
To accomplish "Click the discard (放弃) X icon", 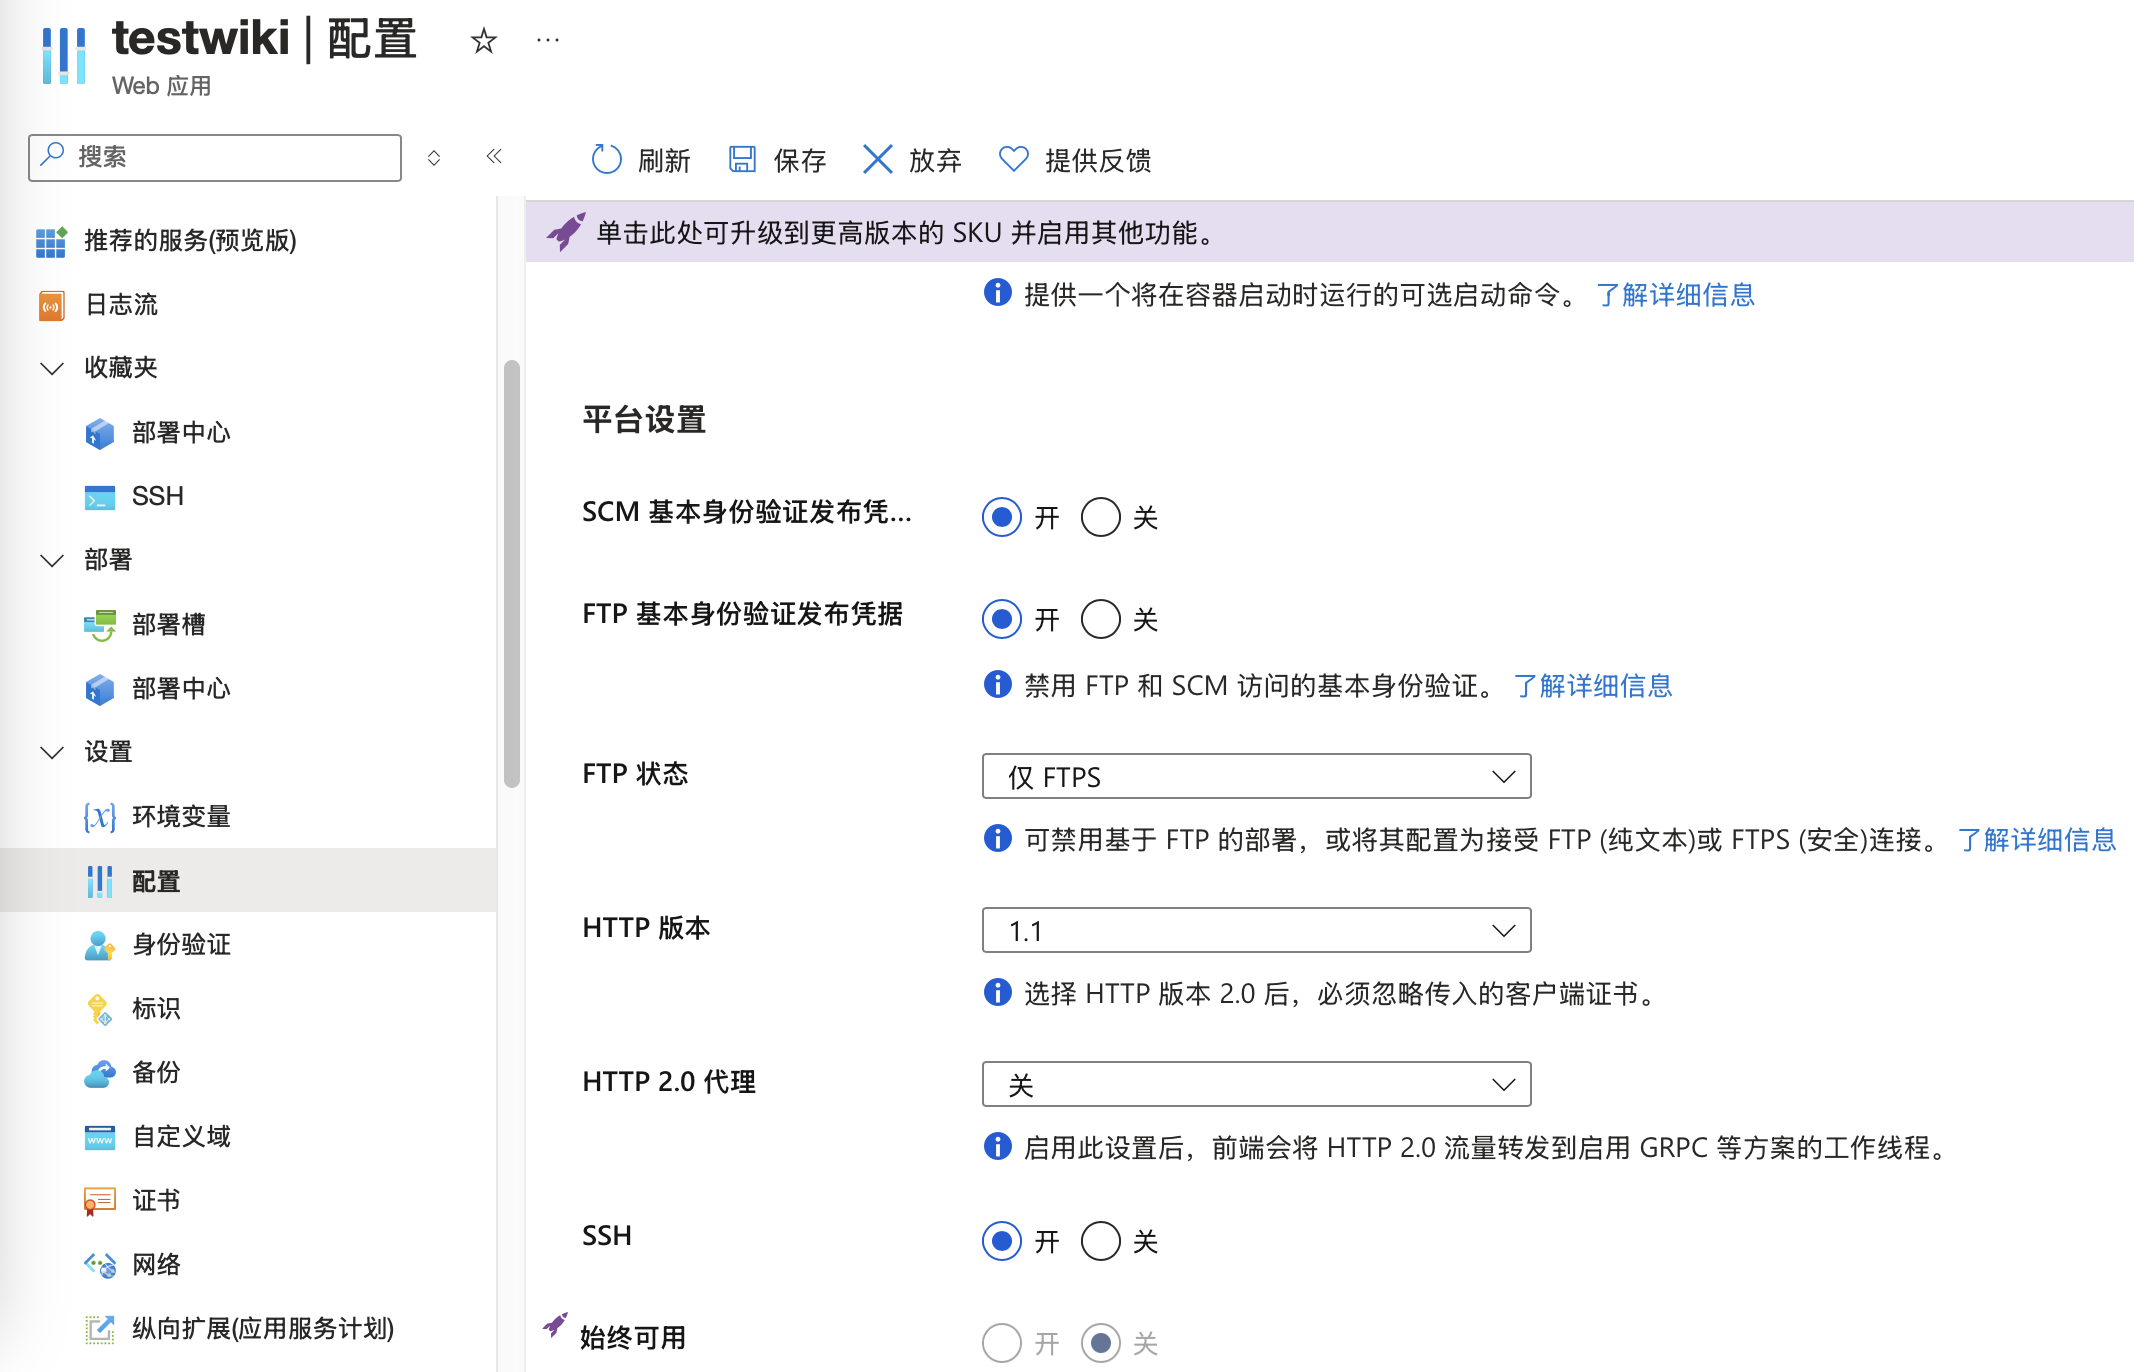I will [877, 159].
